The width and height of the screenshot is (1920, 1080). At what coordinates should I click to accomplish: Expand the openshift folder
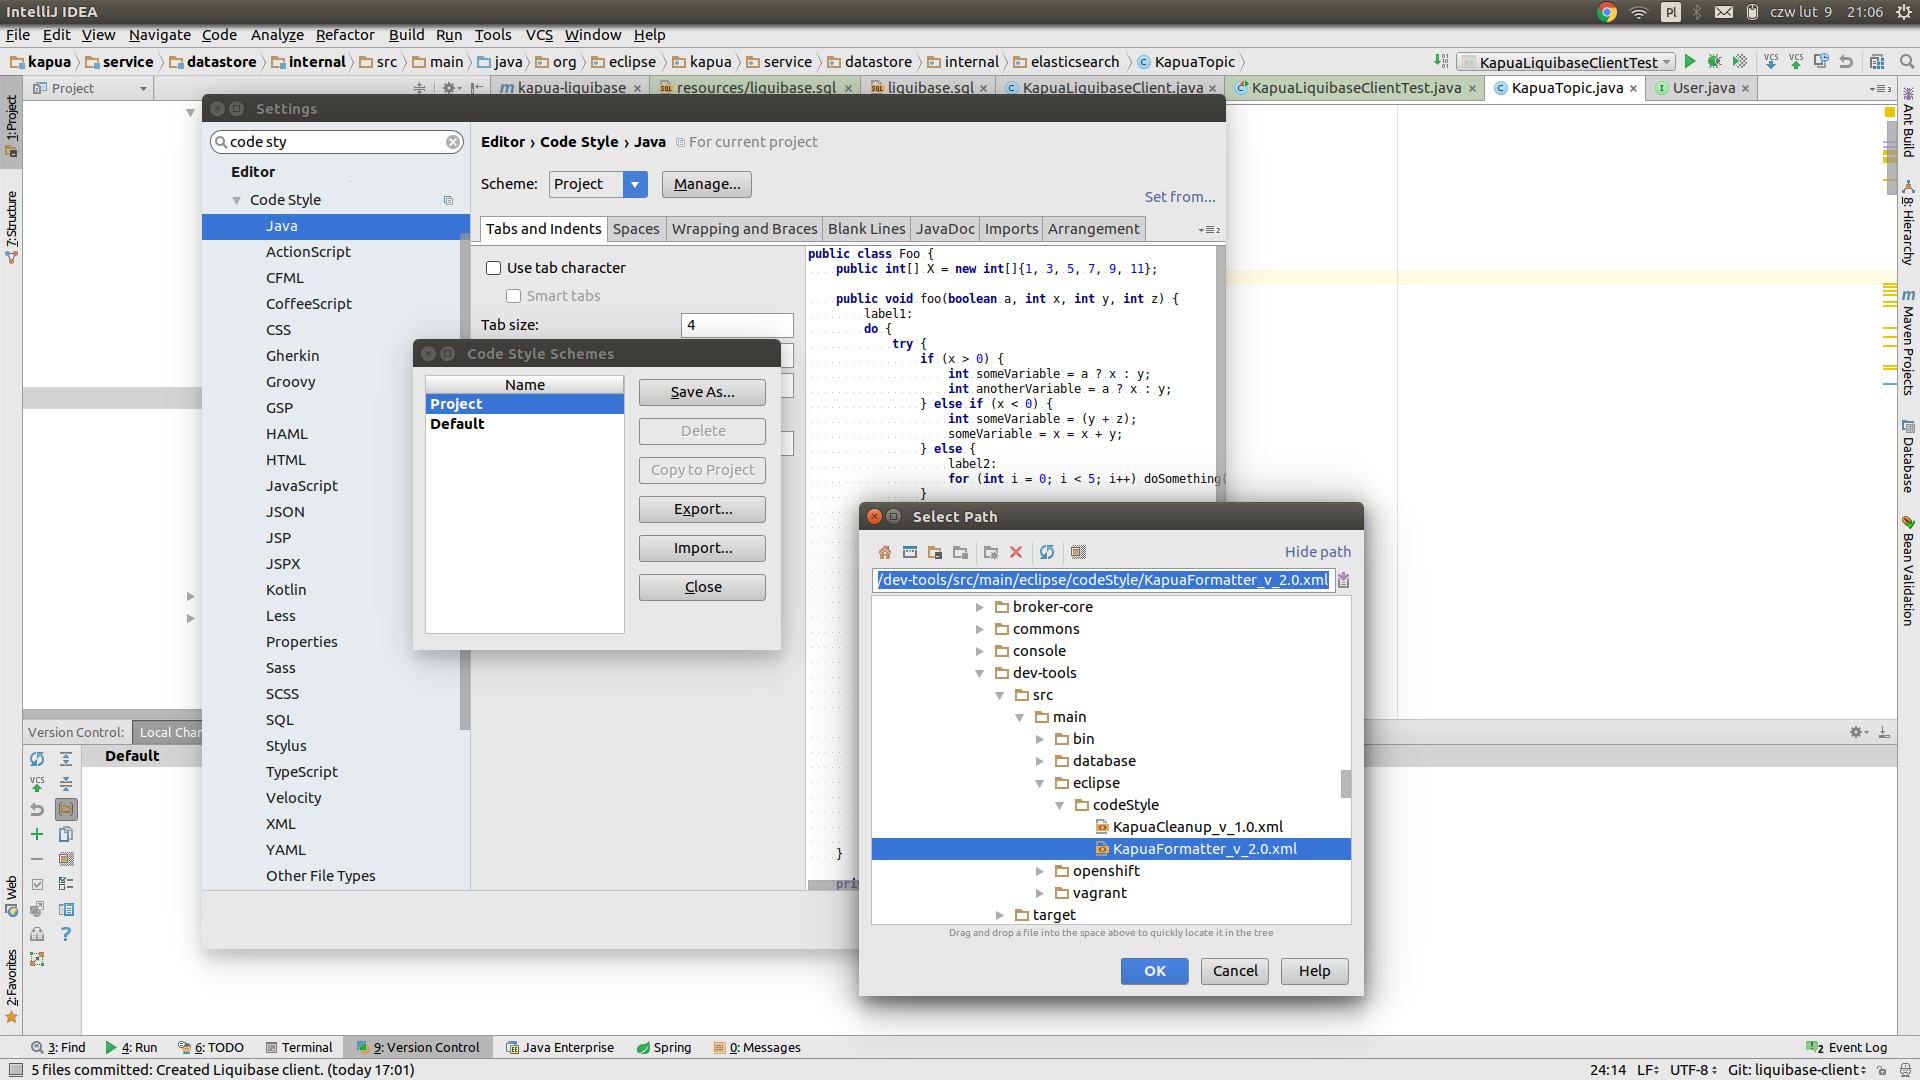pyautogui.click(x=1040, y=871)
